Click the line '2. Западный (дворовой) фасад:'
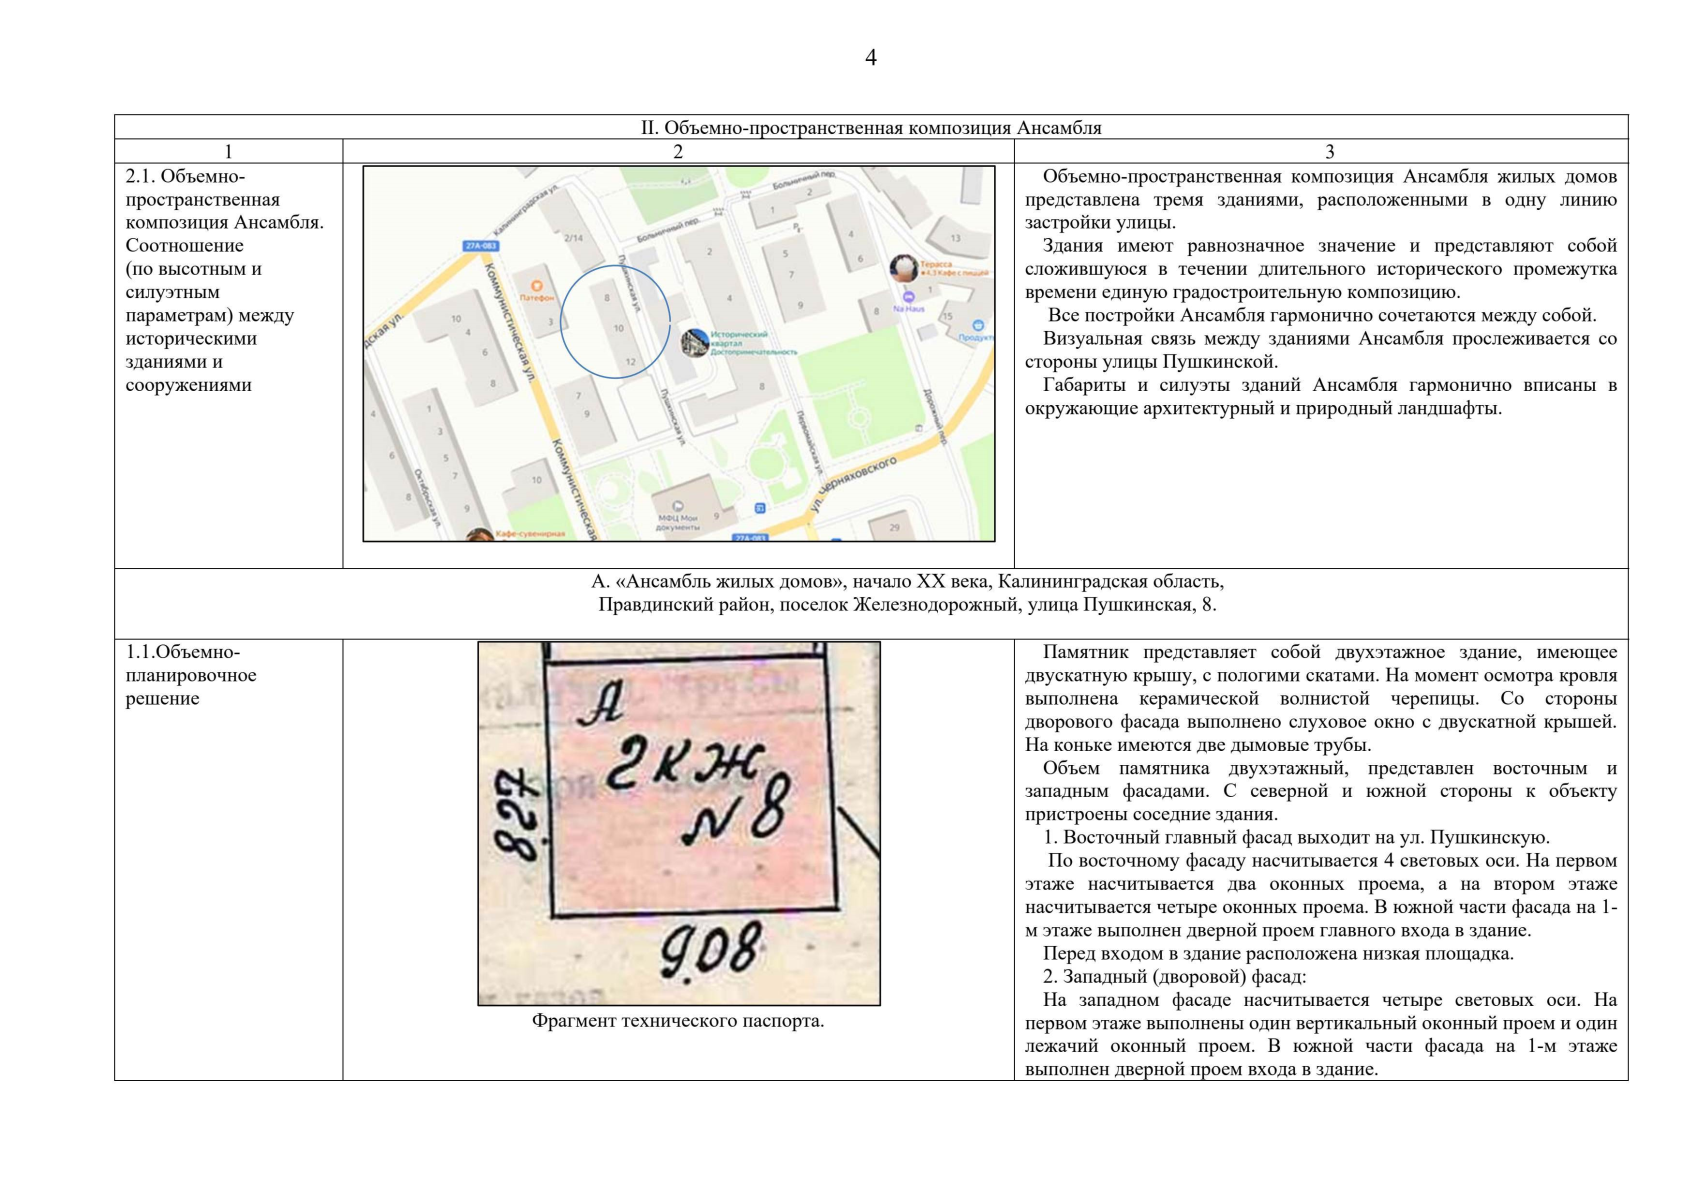Viewport: 1697px width, 1200px height. pos(1174,976)
